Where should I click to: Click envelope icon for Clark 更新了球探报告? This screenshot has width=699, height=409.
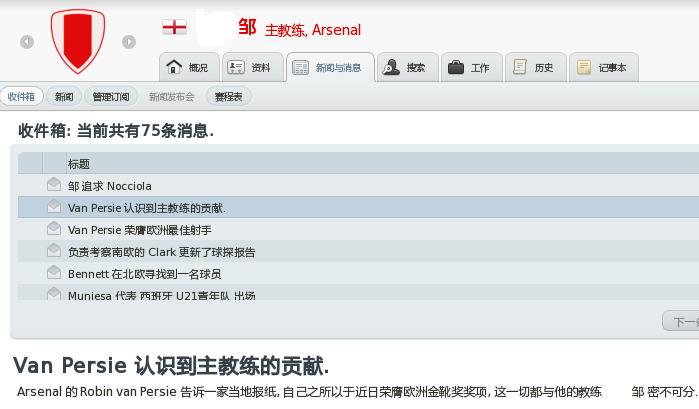pos(54,250)
